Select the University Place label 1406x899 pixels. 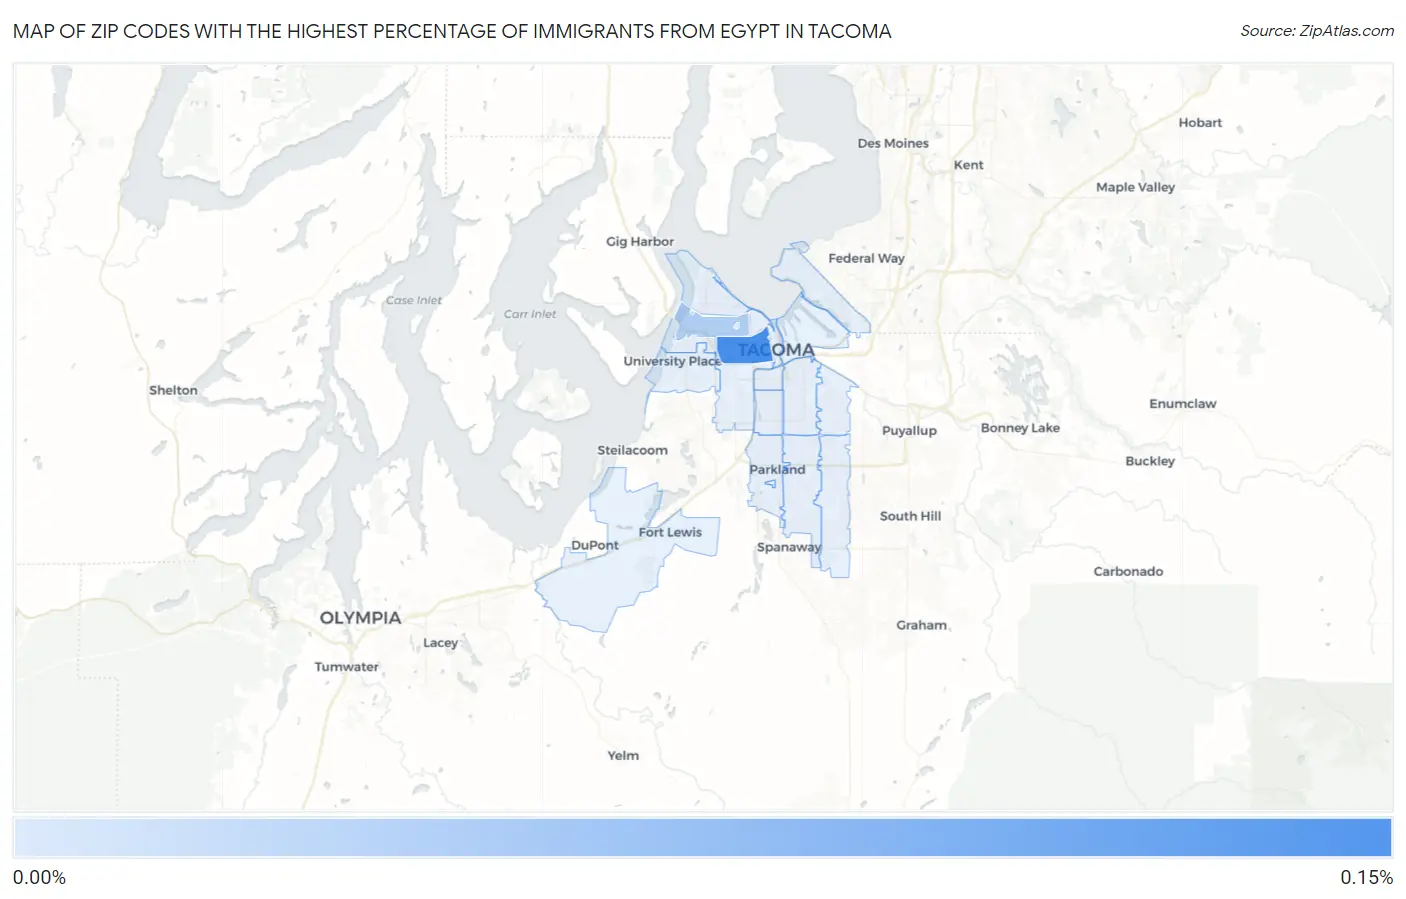[671, 361]
